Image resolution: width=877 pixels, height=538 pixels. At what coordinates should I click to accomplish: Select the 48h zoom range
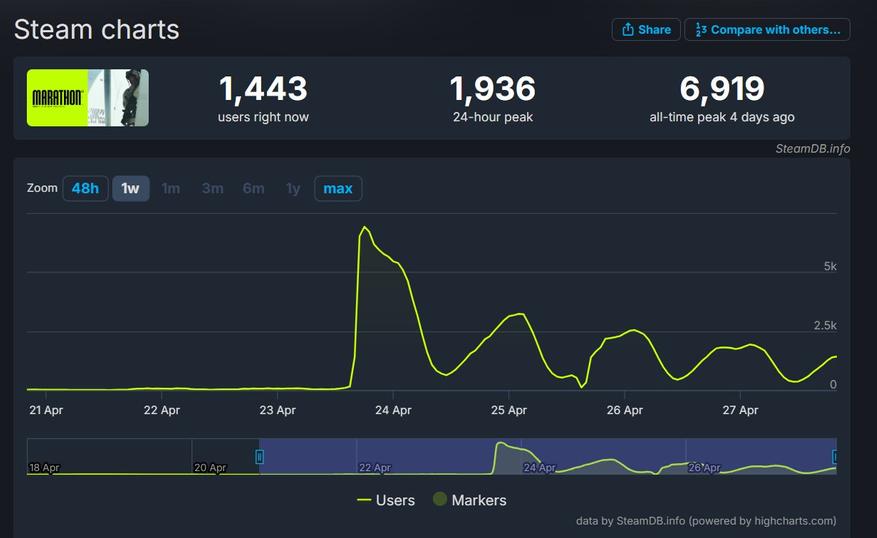pos(85,188)
